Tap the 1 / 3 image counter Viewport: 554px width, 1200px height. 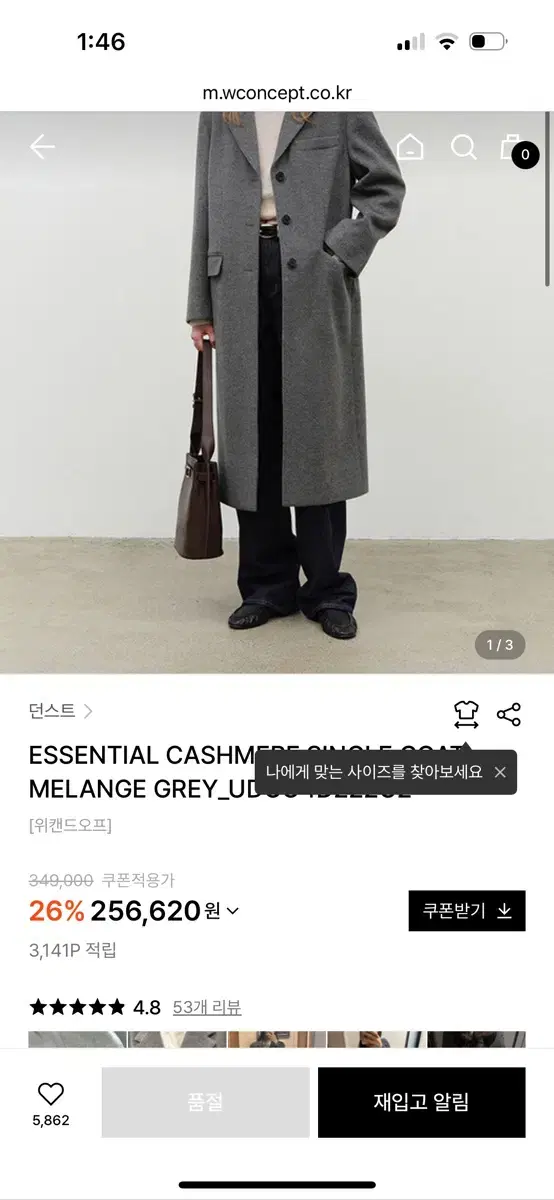[x=499, y=645]
